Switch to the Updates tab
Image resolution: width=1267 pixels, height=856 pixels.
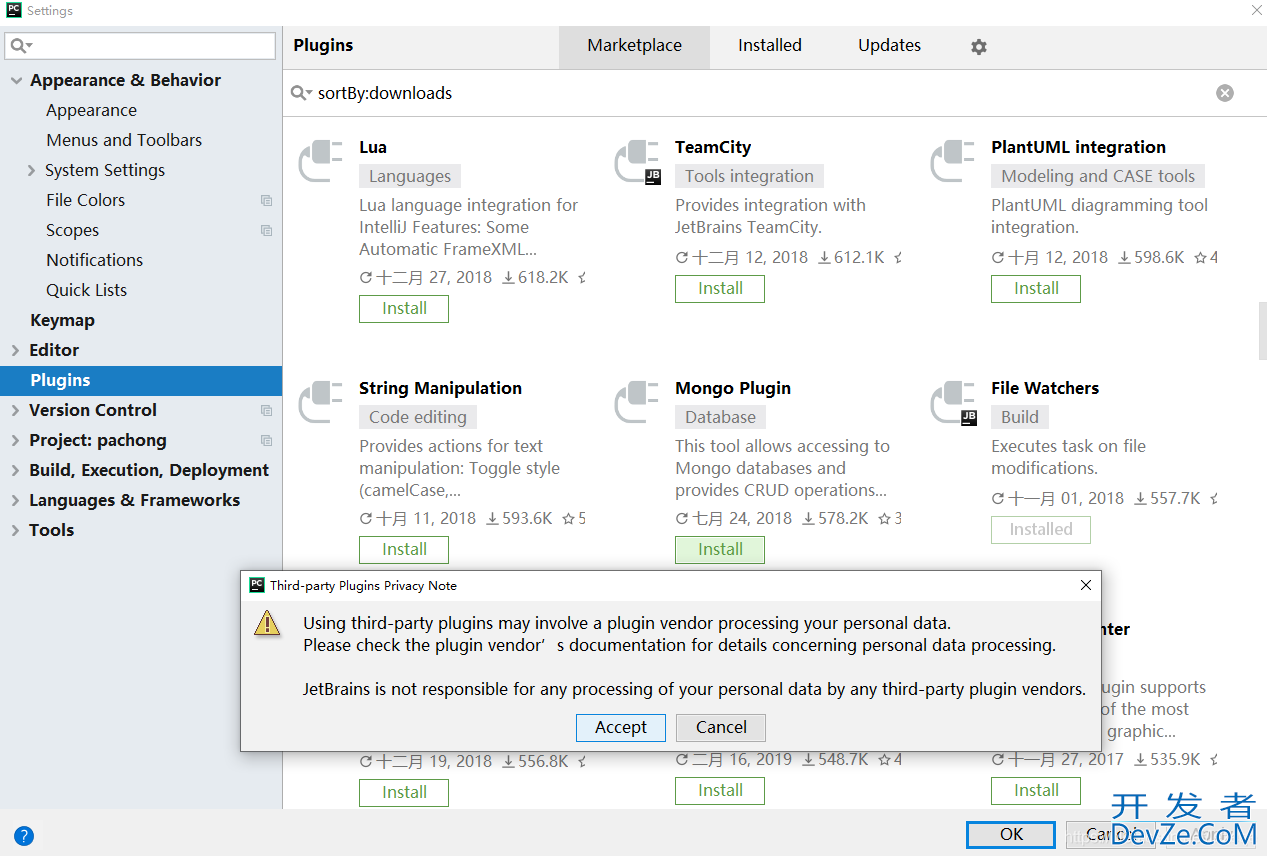(889, 46)
